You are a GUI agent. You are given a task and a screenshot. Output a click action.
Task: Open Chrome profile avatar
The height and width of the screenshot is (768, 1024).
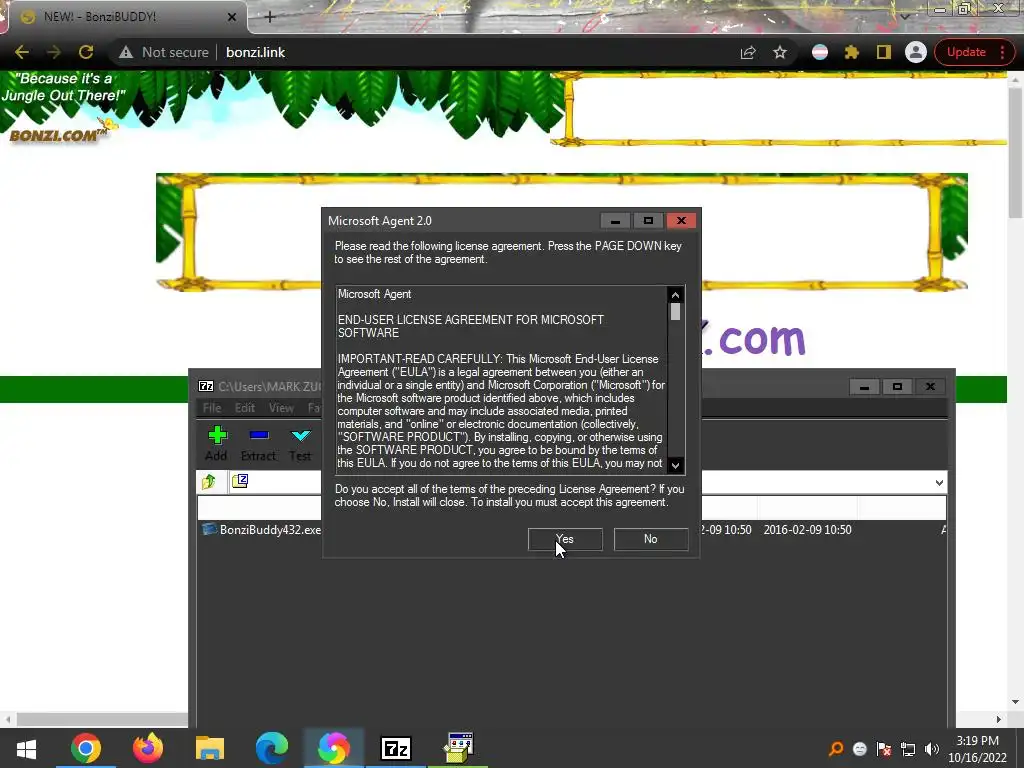tap(916, 52)
